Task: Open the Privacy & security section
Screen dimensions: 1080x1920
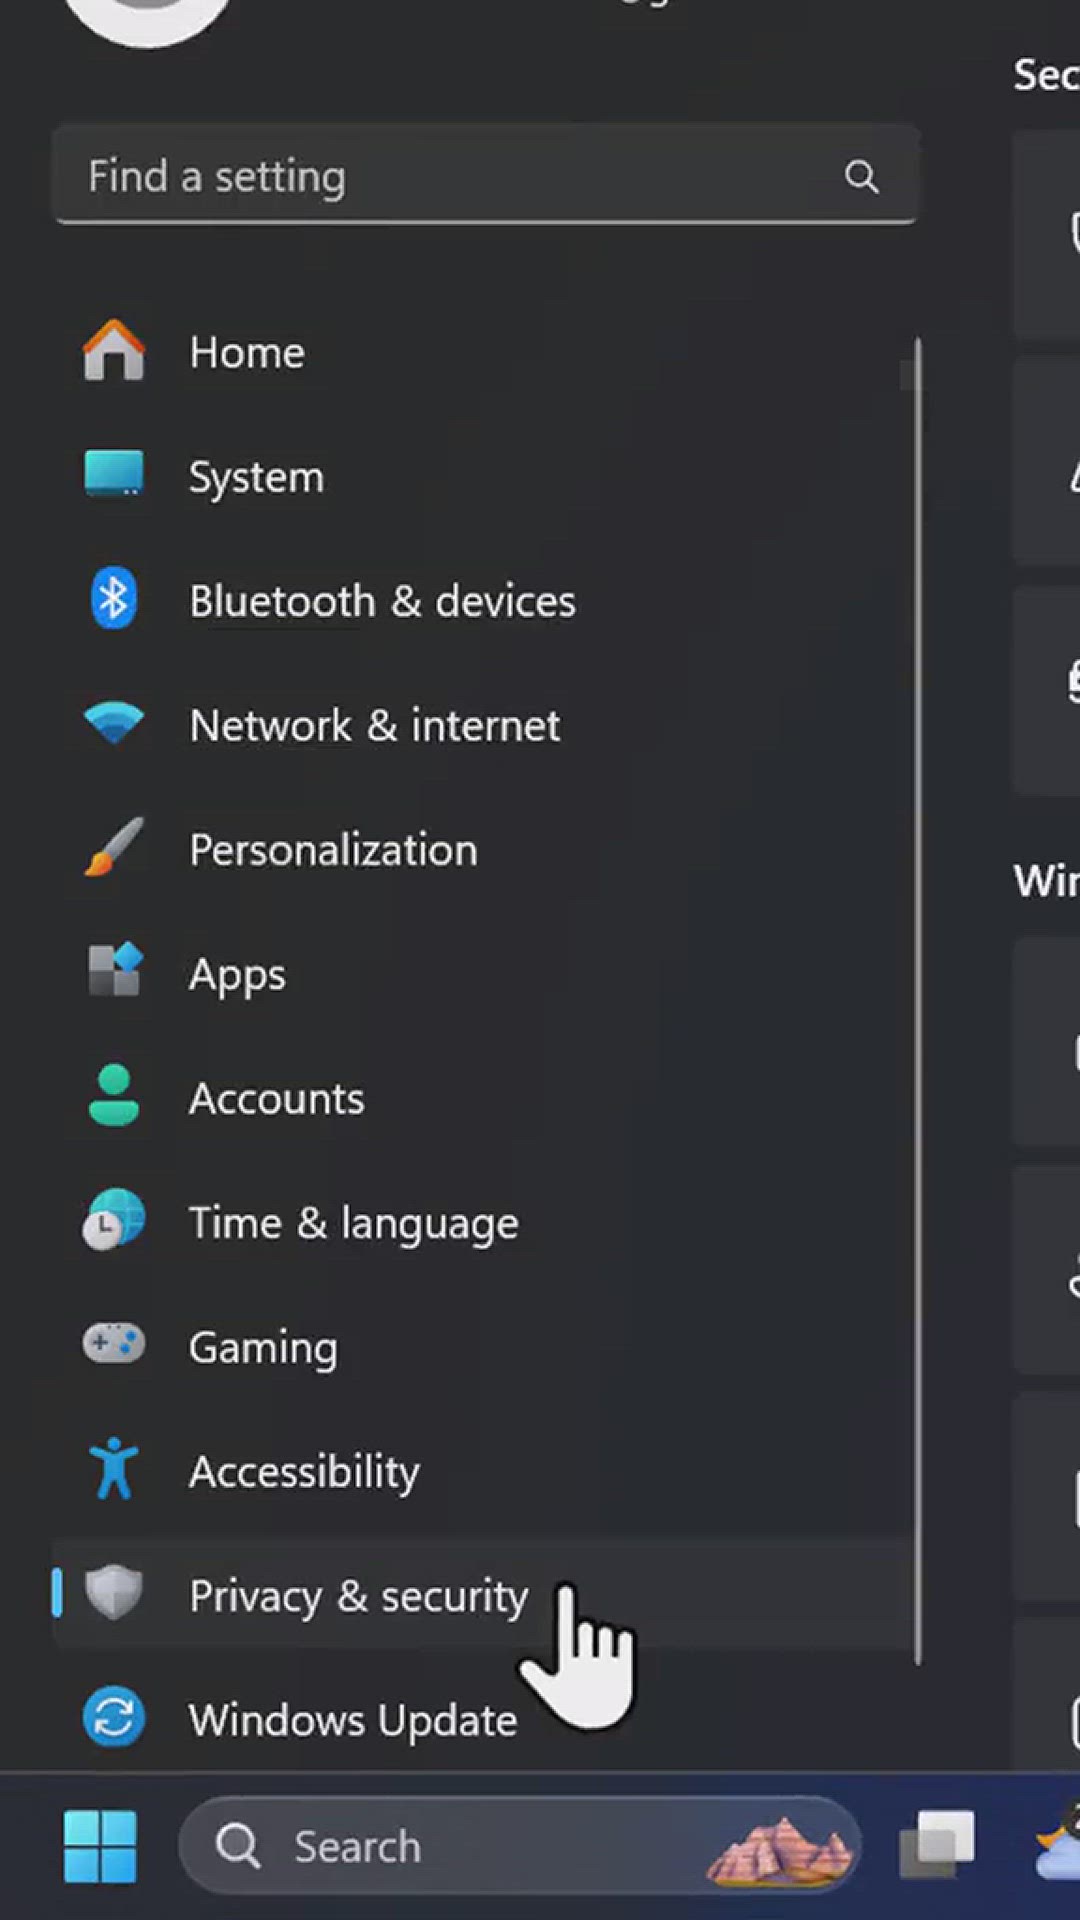Action: (x=358, y=1595)
